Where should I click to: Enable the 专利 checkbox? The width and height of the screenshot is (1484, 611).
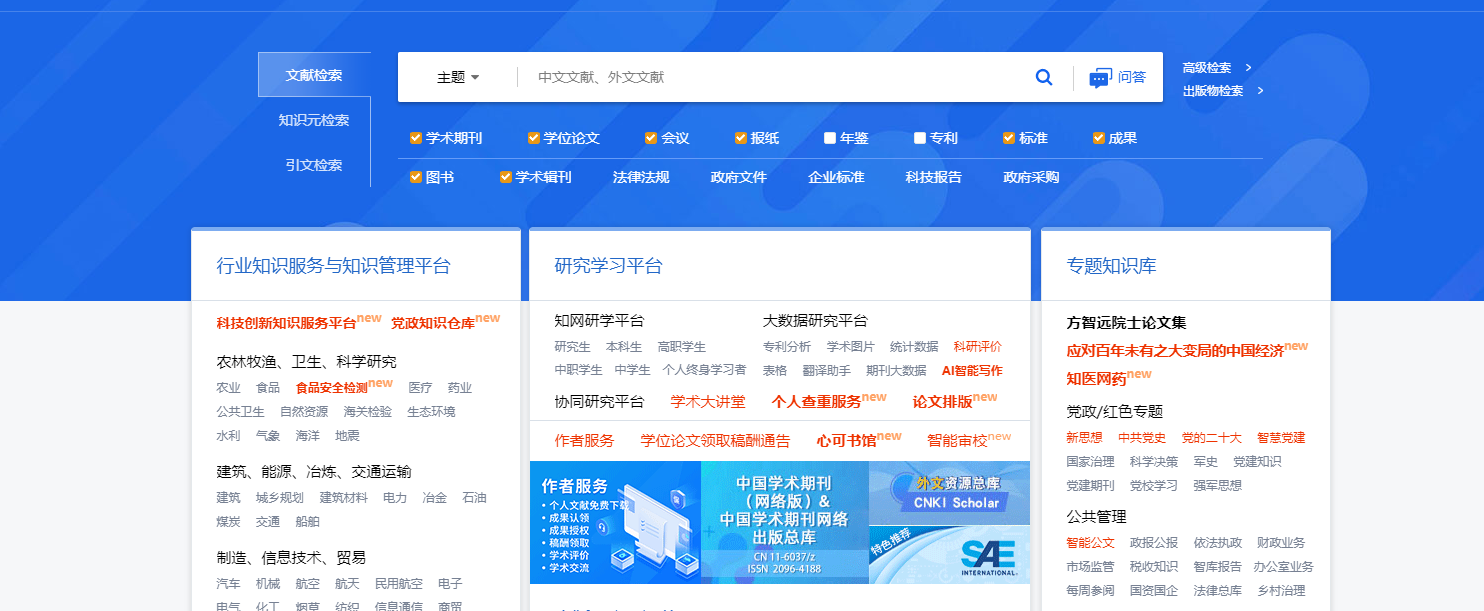[x=920, y=138]
